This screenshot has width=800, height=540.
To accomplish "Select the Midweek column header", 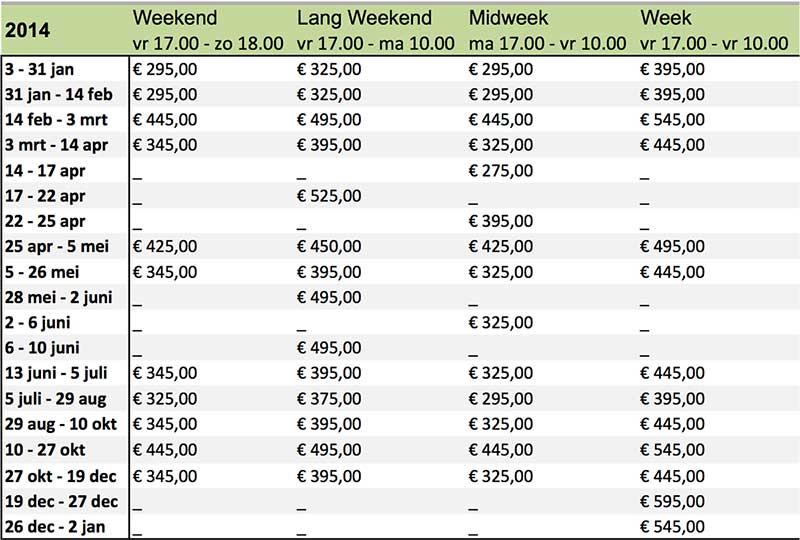I will point(508,18).
